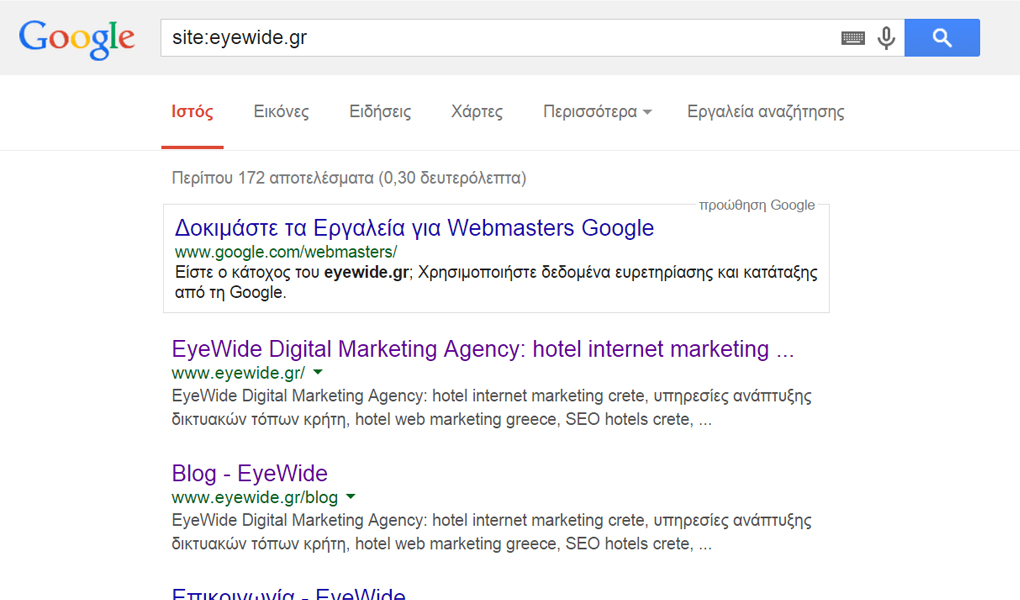
Task: Visit www.google.com/webmasters/ URL link
Action: 286,251
